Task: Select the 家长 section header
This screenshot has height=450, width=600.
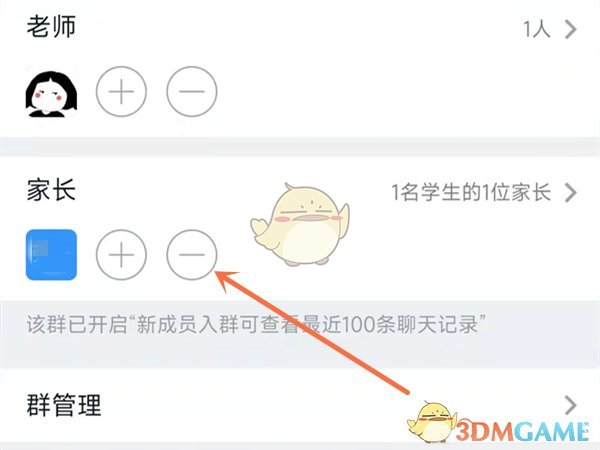Action: (x=51, y=190)
